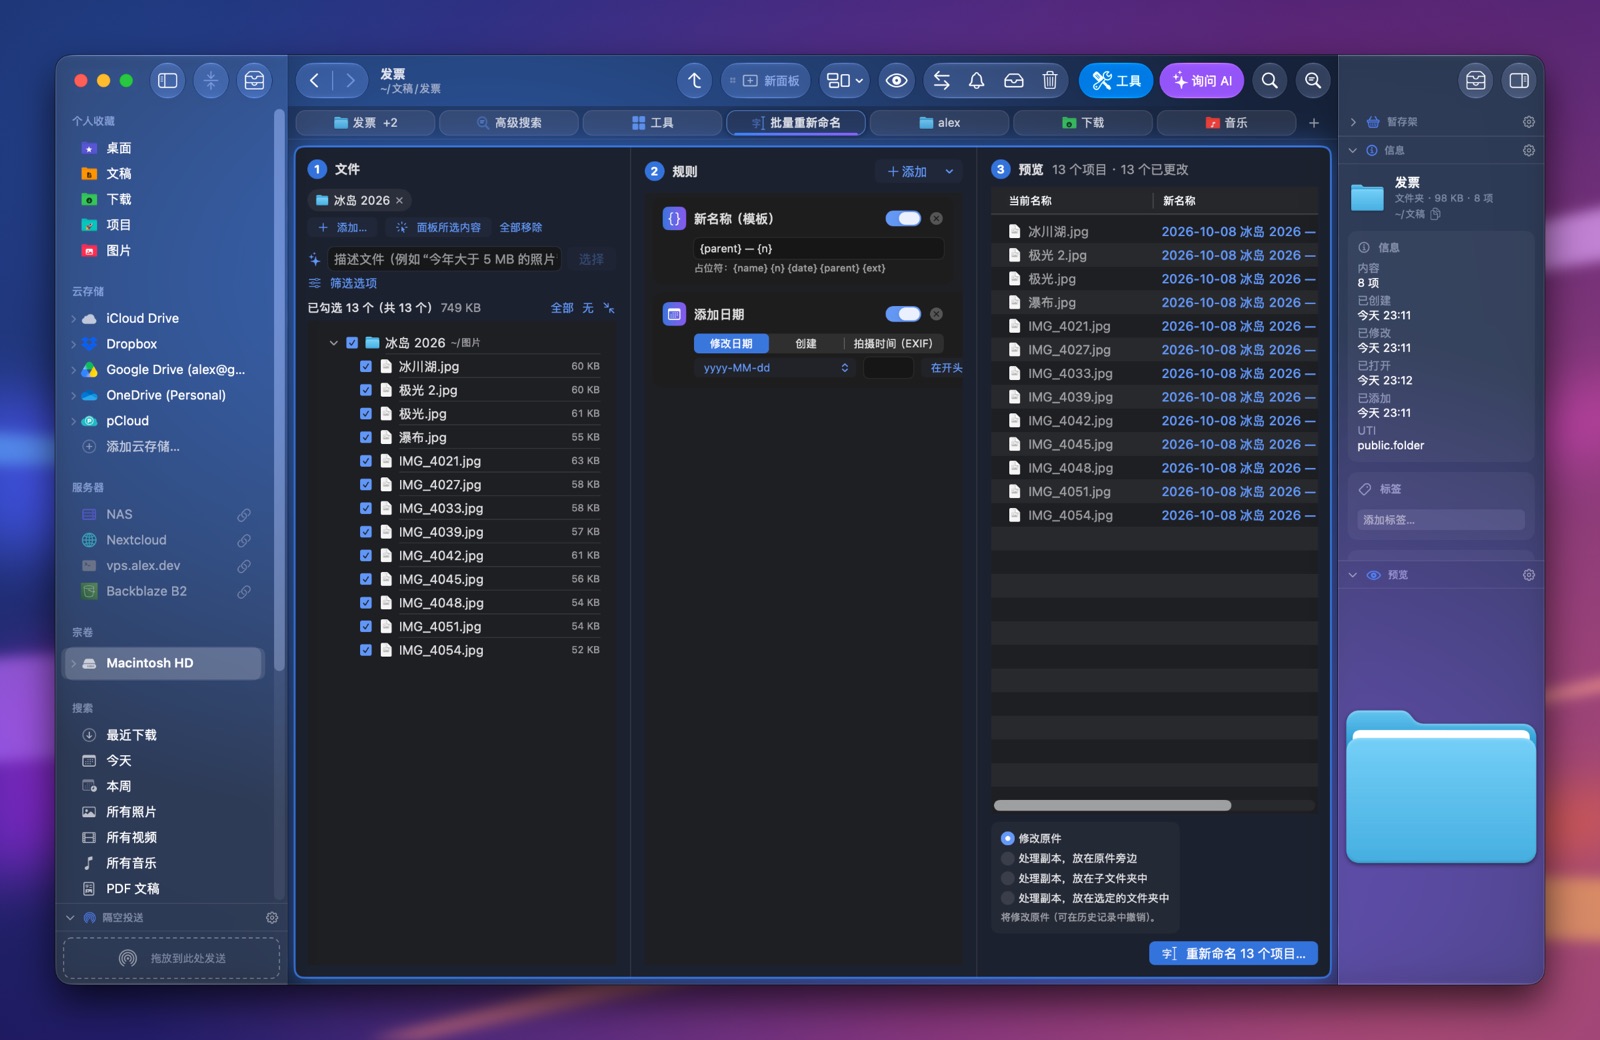Navigate back with the left arrow
Screen dimensions: 1600x1040
click(x=315, y=81)
